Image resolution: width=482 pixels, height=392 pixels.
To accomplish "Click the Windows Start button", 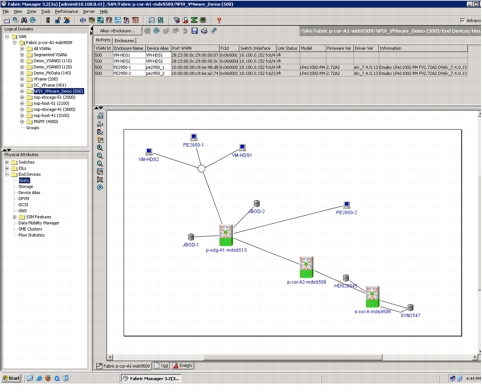I will click(12, 378).
